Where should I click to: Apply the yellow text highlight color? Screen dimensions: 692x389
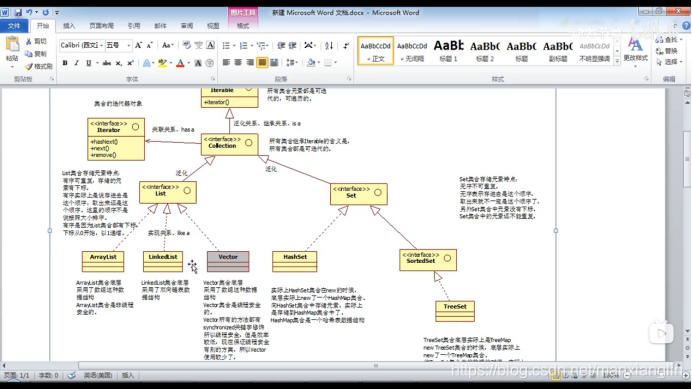click(162, 63)
